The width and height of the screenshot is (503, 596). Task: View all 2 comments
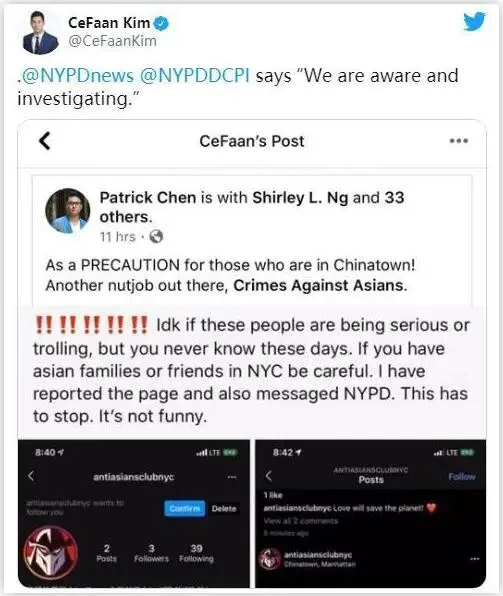pos(301,521)
